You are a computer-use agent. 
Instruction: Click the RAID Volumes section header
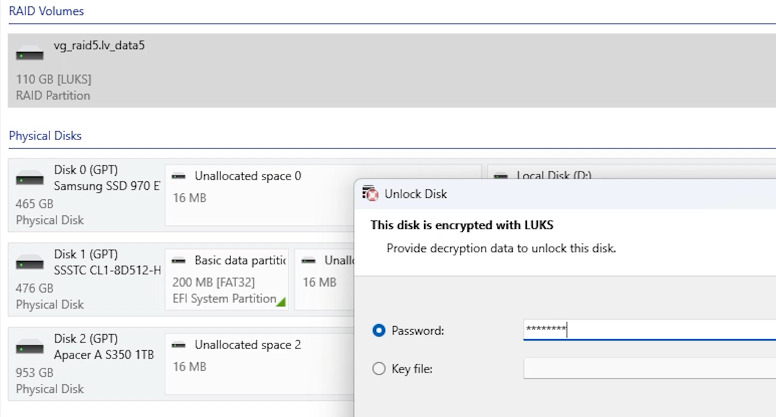(47, 11)
